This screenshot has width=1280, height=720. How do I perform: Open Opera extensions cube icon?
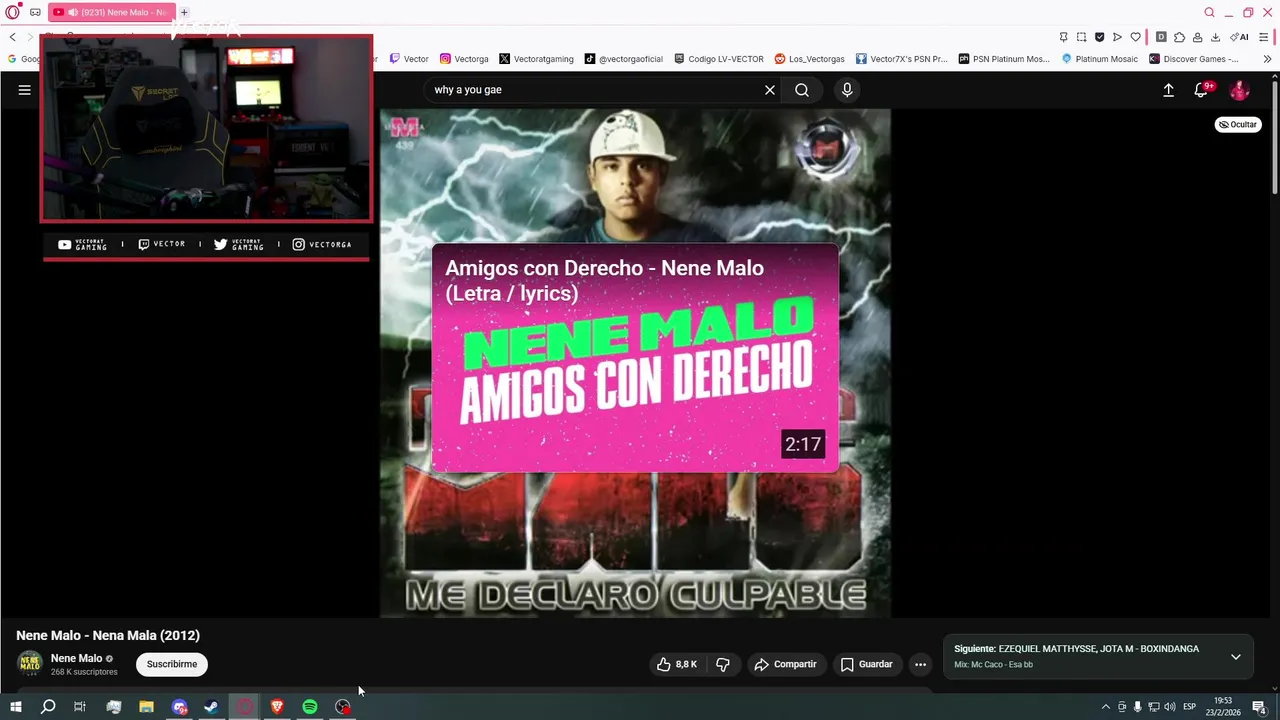click(1179, 37)
